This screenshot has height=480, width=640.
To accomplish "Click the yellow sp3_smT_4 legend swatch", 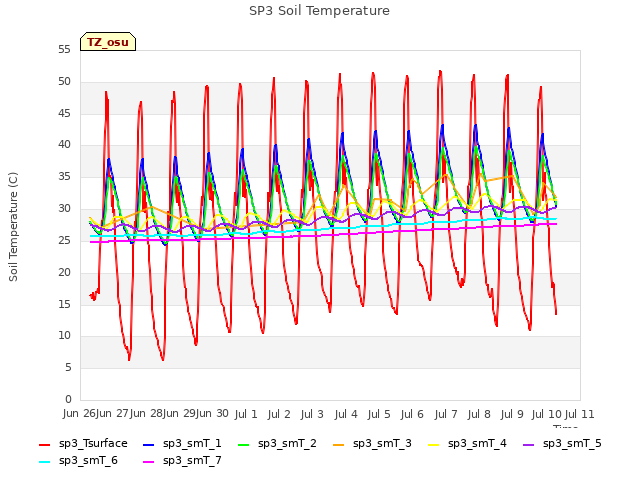I will pos(433,444).
